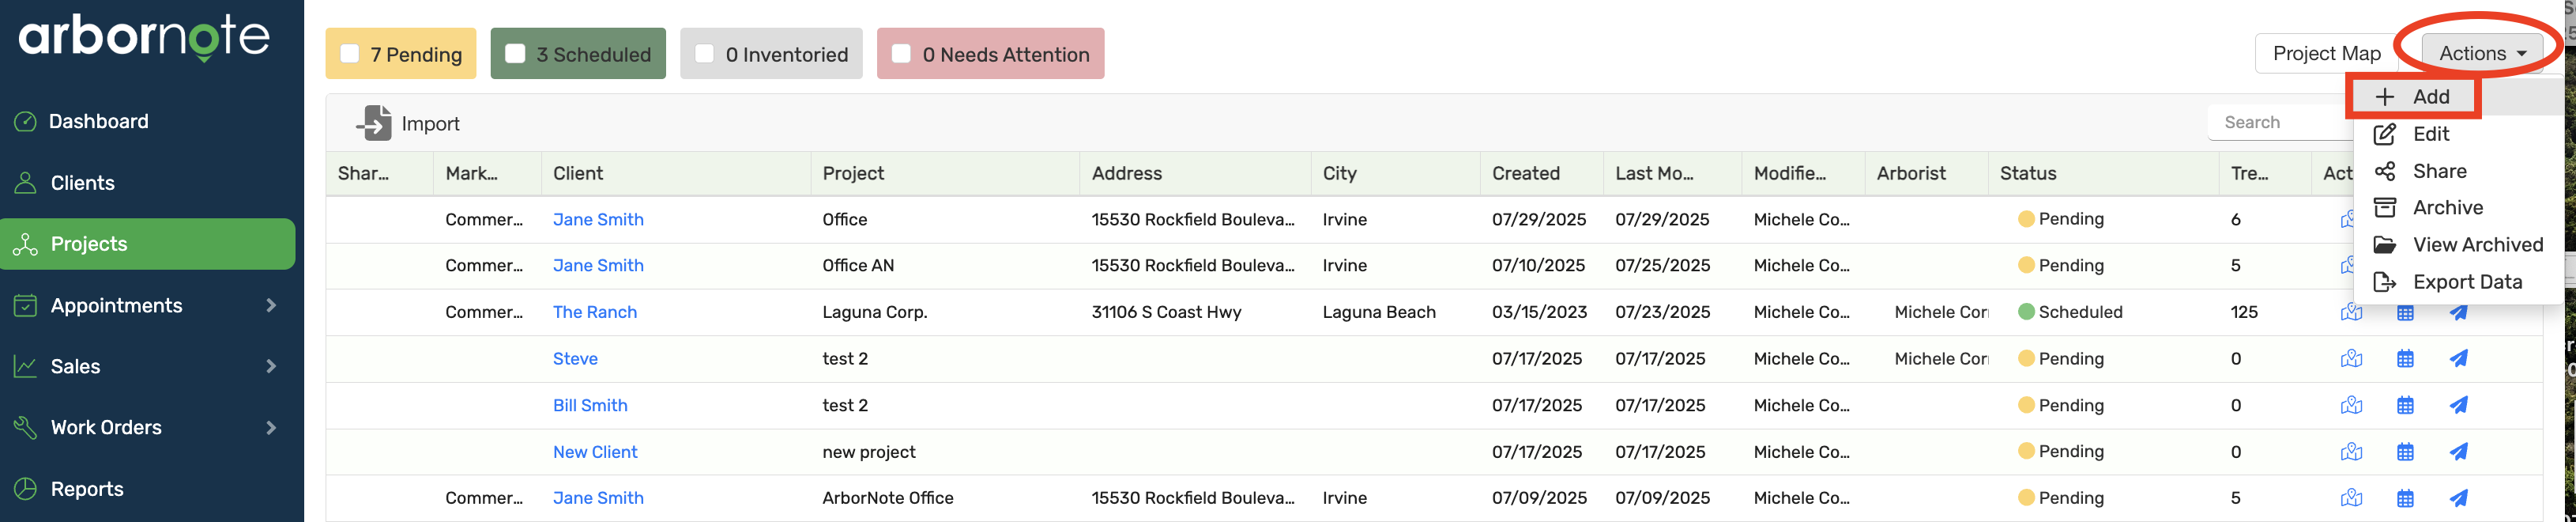Expand the Appointments sidebar submenu
Screen dimensions: 2576x522
[x=271, y=306]
